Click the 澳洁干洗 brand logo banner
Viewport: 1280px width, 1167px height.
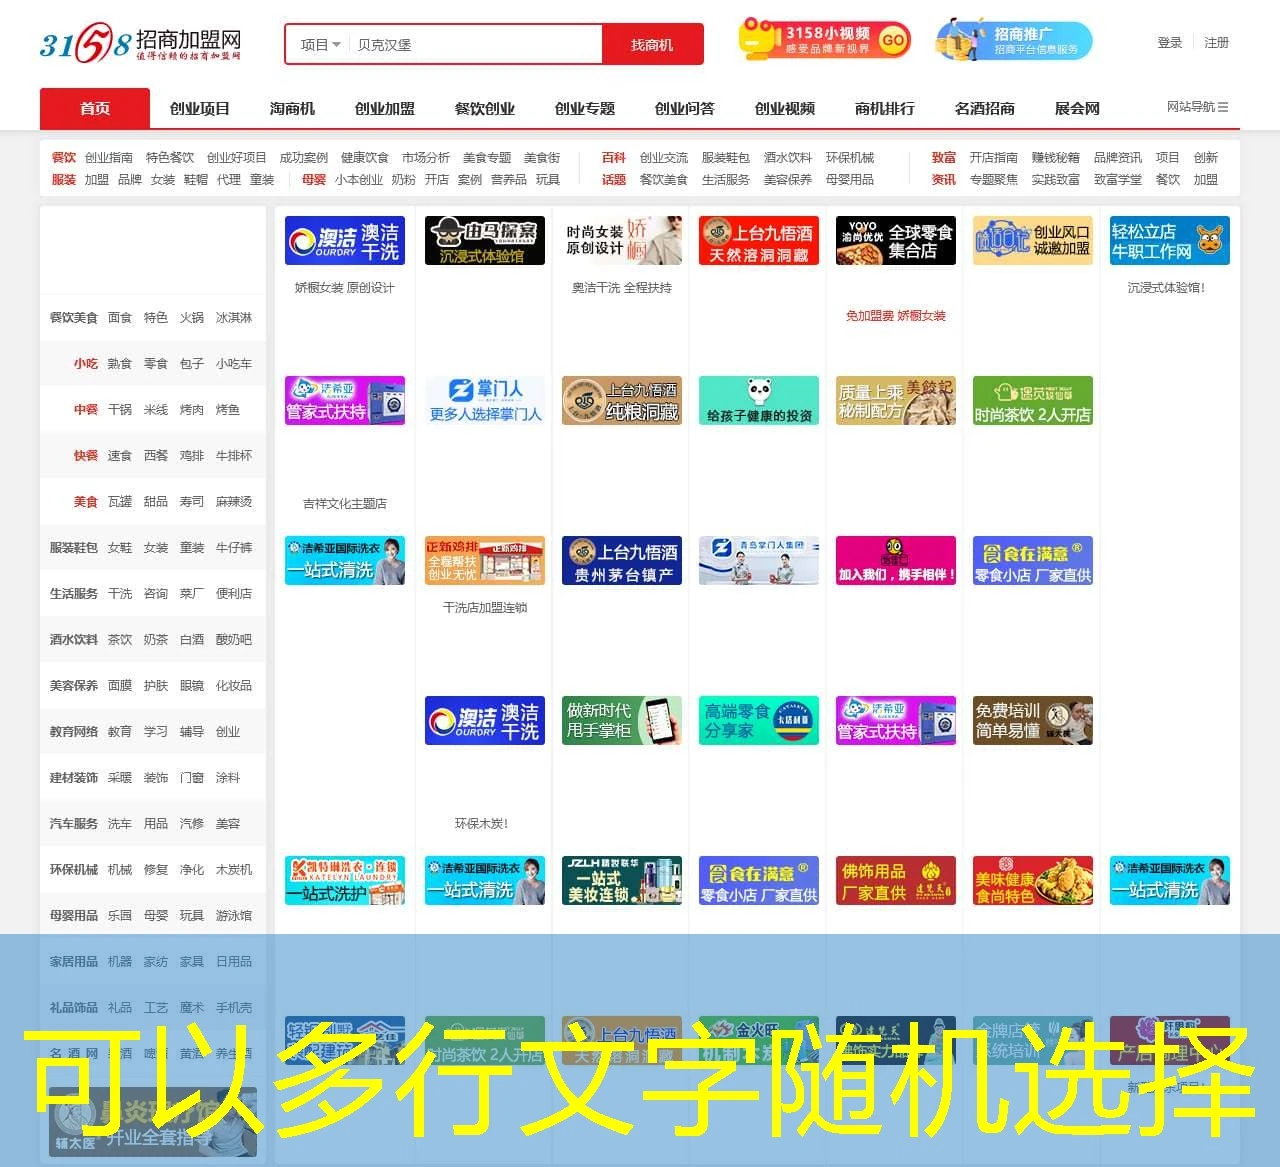[x=344, y=240]
